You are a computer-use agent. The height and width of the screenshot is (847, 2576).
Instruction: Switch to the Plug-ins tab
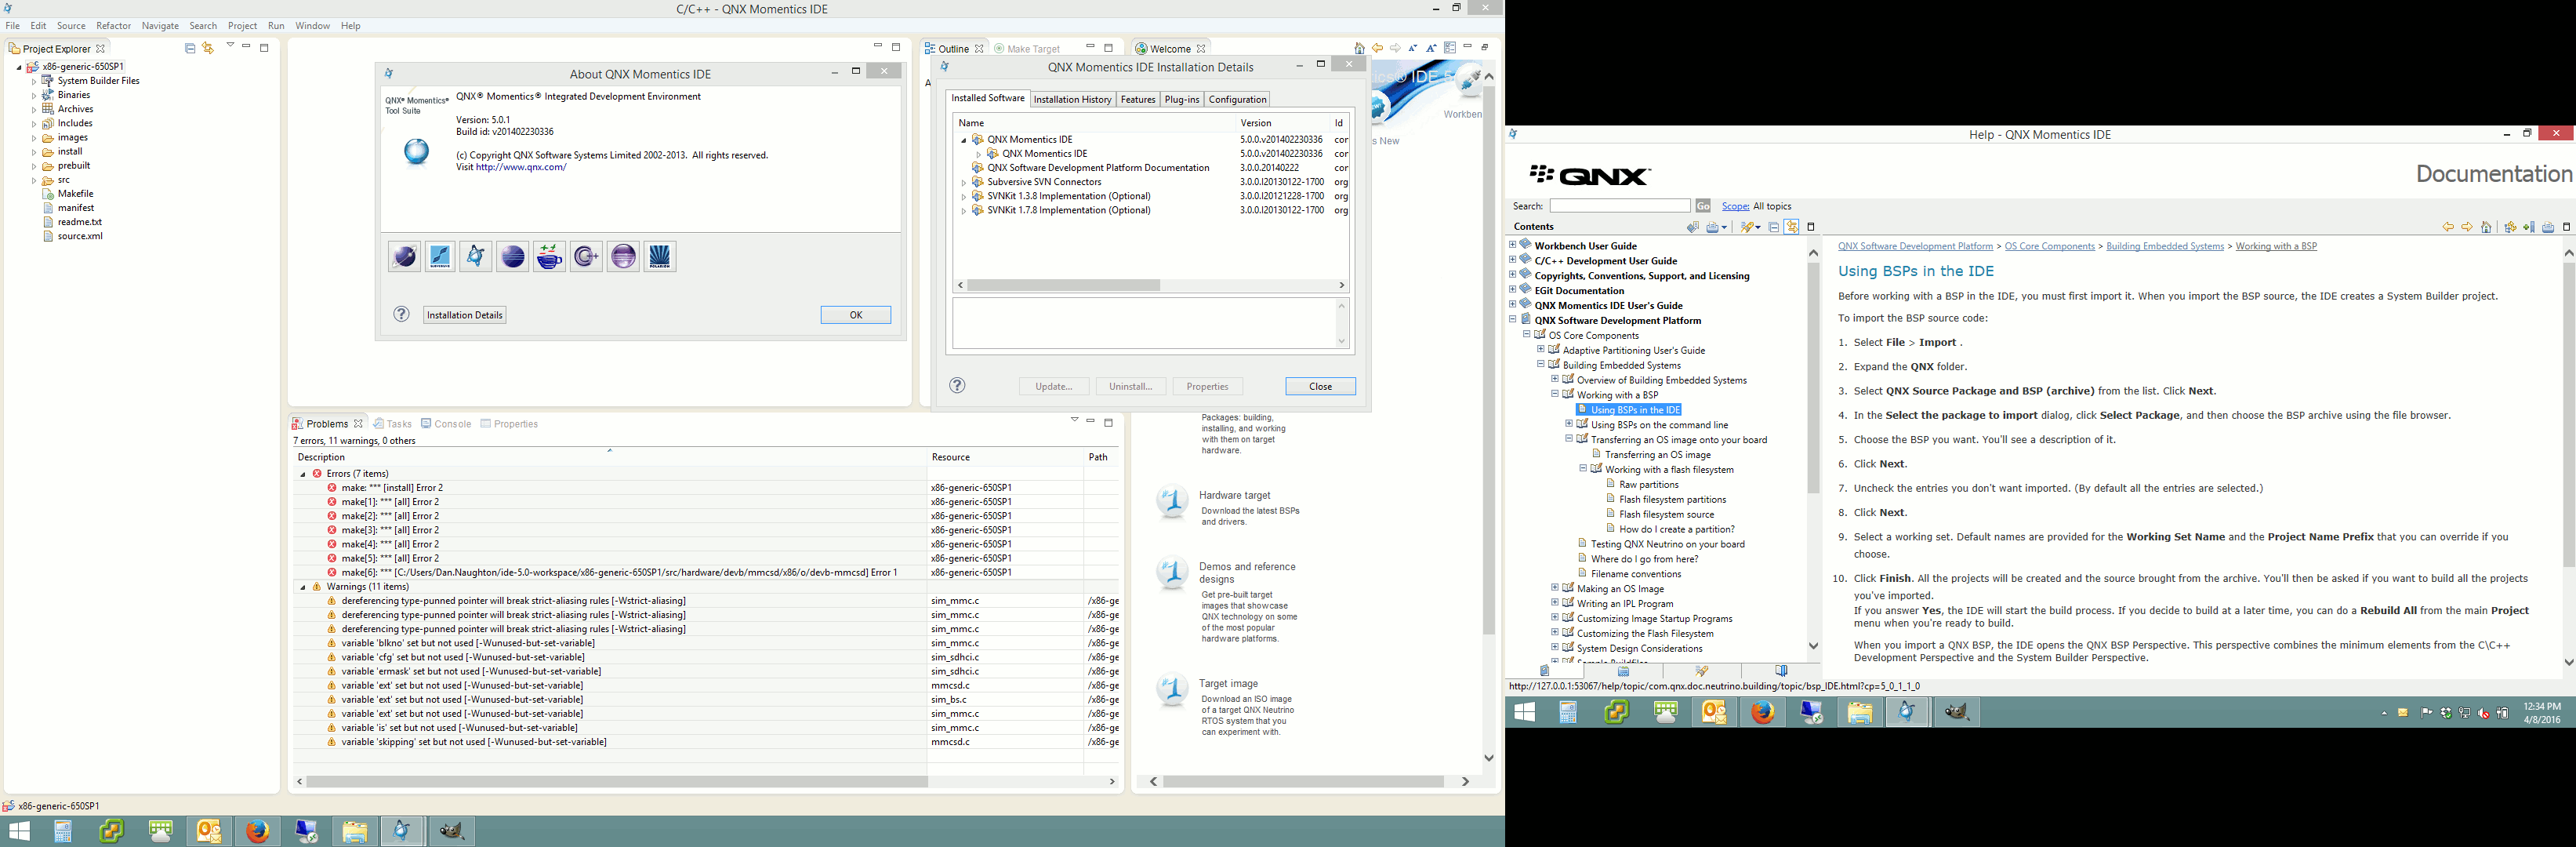click(x=1181, y=99)
